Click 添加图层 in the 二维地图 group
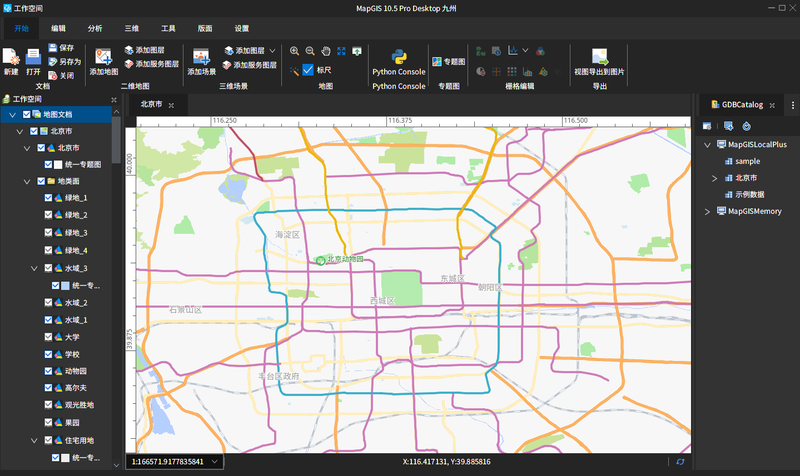800x476 pixels. [x=144, y=50]
